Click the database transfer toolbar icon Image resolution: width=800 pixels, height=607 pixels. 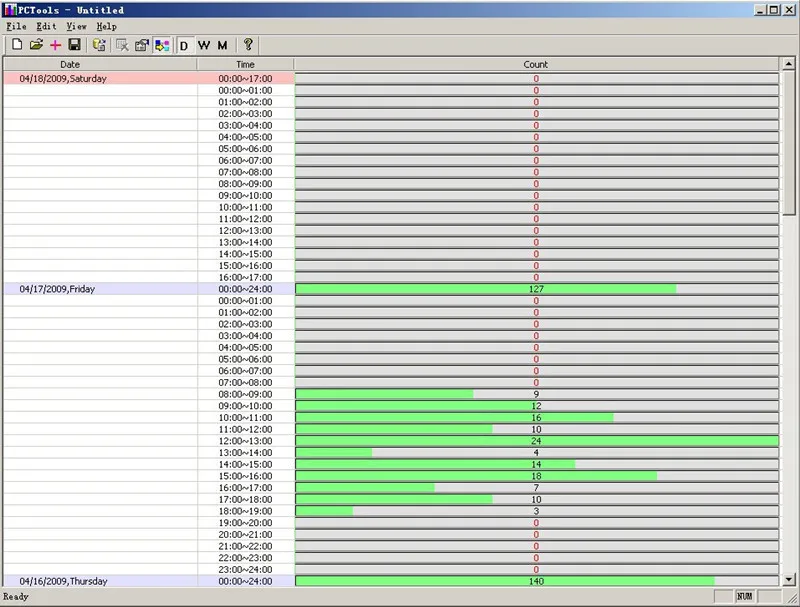pyautogui.click(x=99, y=45)
